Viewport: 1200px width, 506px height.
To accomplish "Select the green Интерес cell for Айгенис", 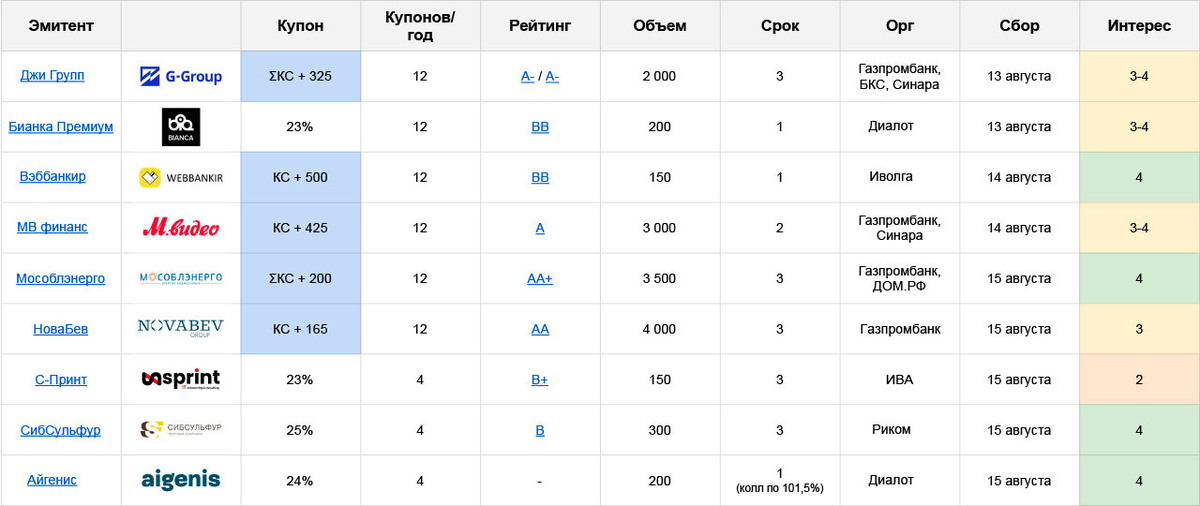I will tap(1139, 481).
